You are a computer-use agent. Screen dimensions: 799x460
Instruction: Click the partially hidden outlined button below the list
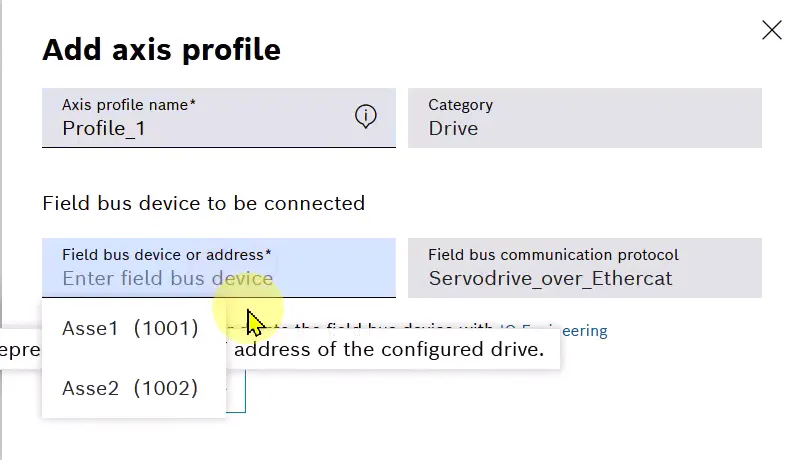click(x=236, y=391)
